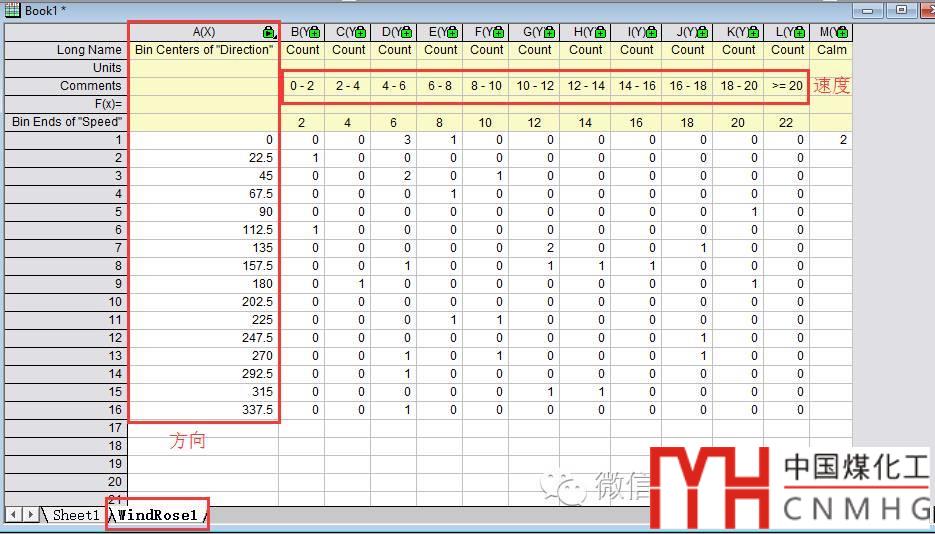Select the F(x)= label row header

coord(66,104)
